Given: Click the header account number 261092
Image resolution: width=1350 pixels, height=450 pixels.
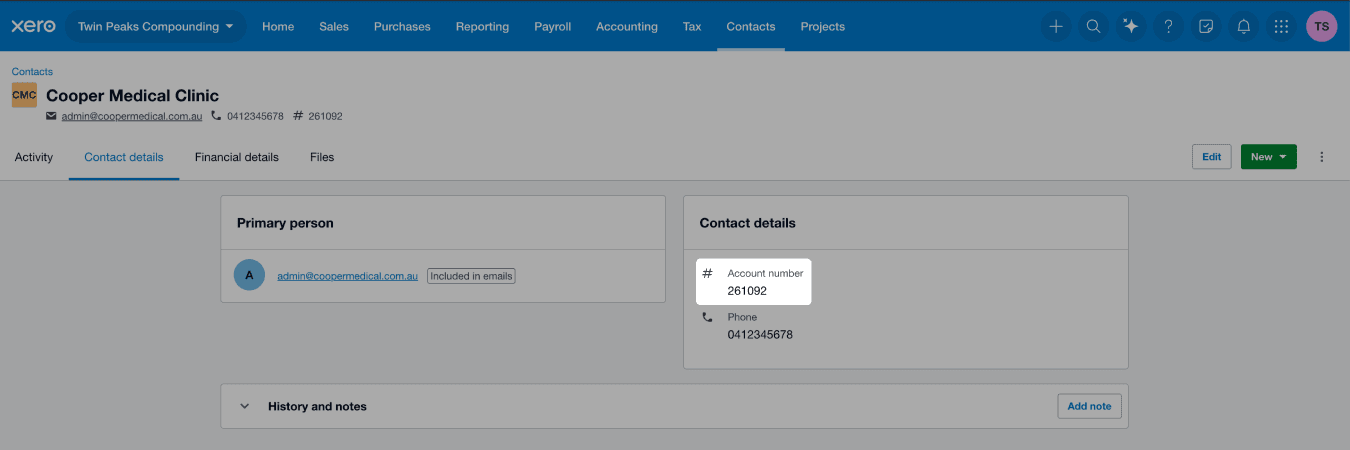Looking at the screenshot, I should coord(326,116).
